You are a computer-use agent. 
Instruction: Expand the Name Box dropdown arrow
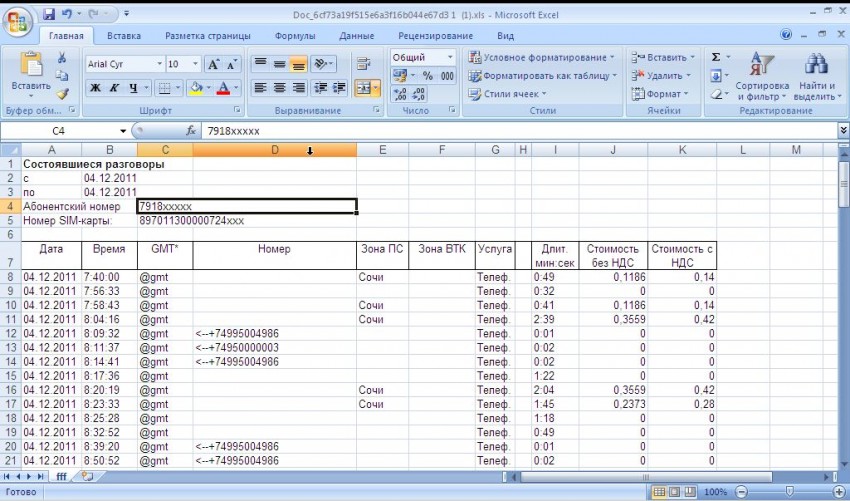click(123, 131)
